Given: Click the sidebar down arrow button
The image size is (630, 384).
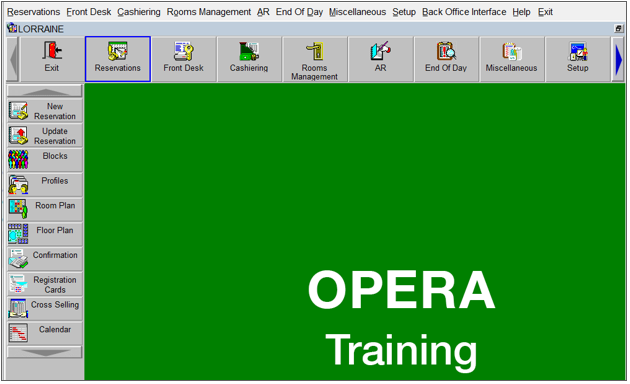Looking at the screenshot, I should pyautogui.click(x=45, y=352).
